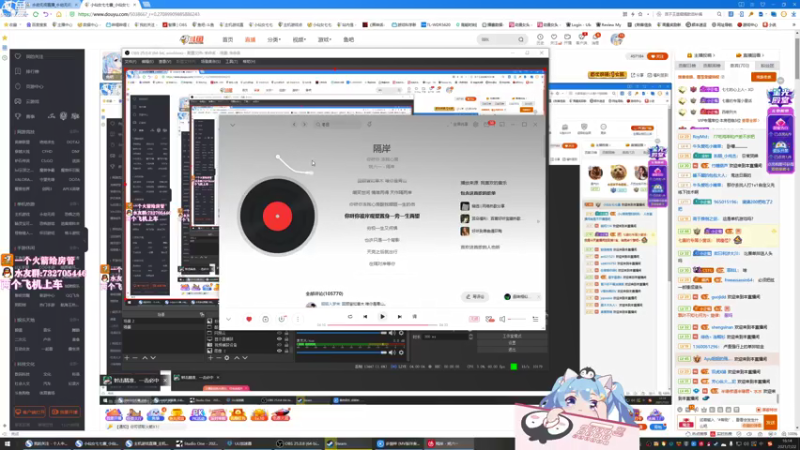Click the rocket gift icon in the gift bar
This screenshot has width=800, height=450.
281,414
